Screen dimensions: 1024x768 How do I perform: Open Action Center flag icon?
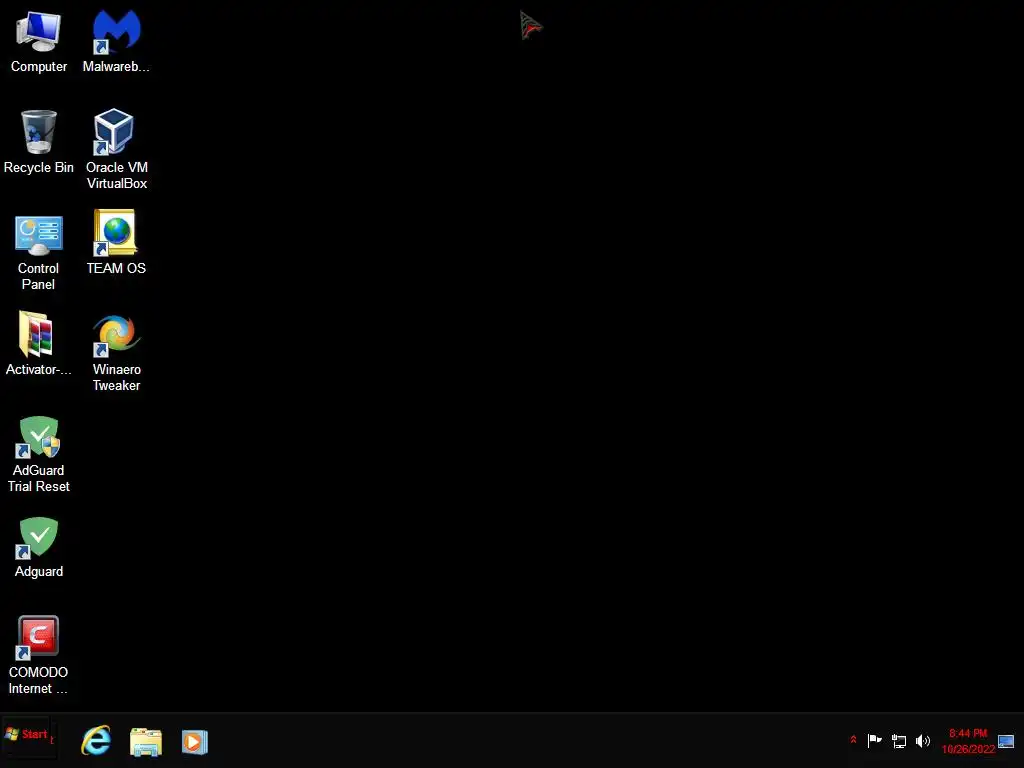tap(874, 741)
